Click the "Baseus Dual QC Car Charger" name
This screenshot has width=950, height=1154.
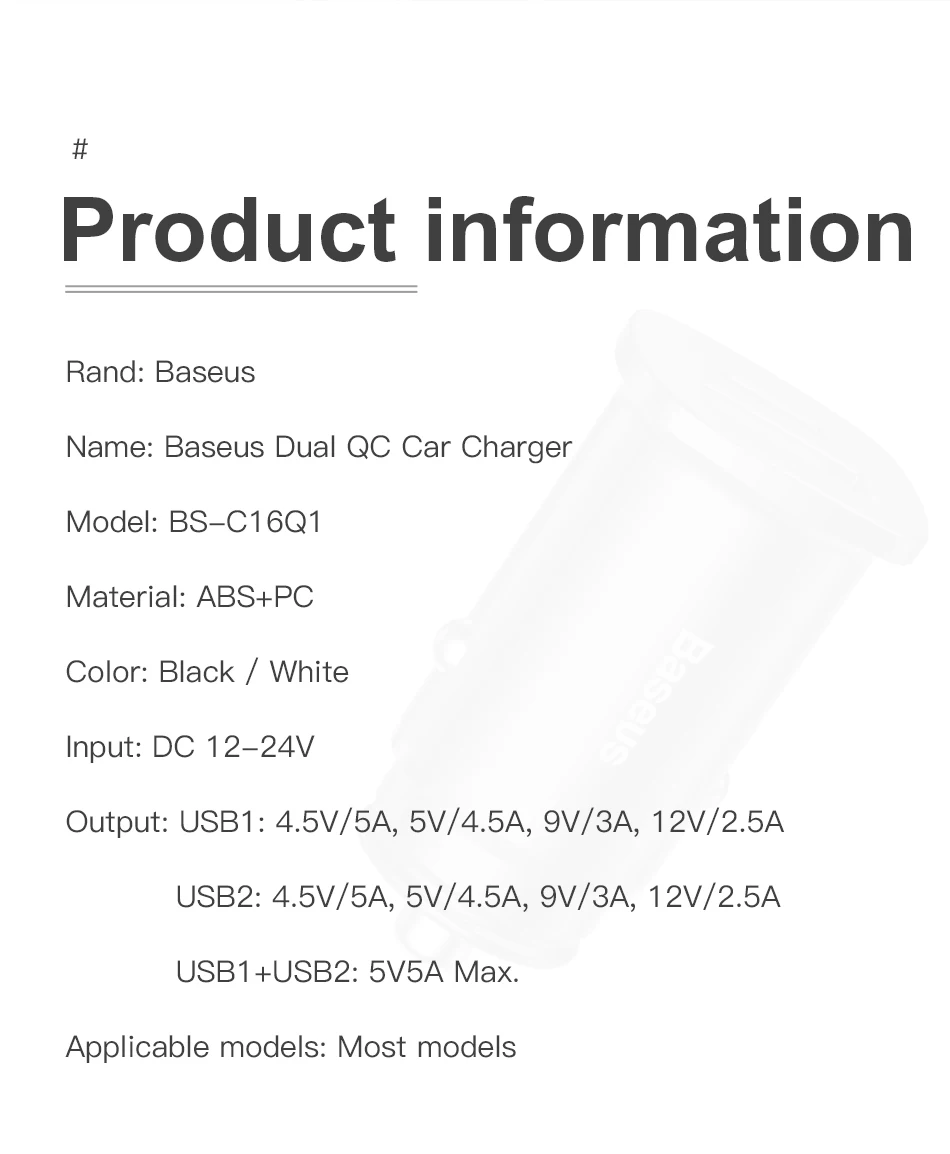(x=368, y=447)
